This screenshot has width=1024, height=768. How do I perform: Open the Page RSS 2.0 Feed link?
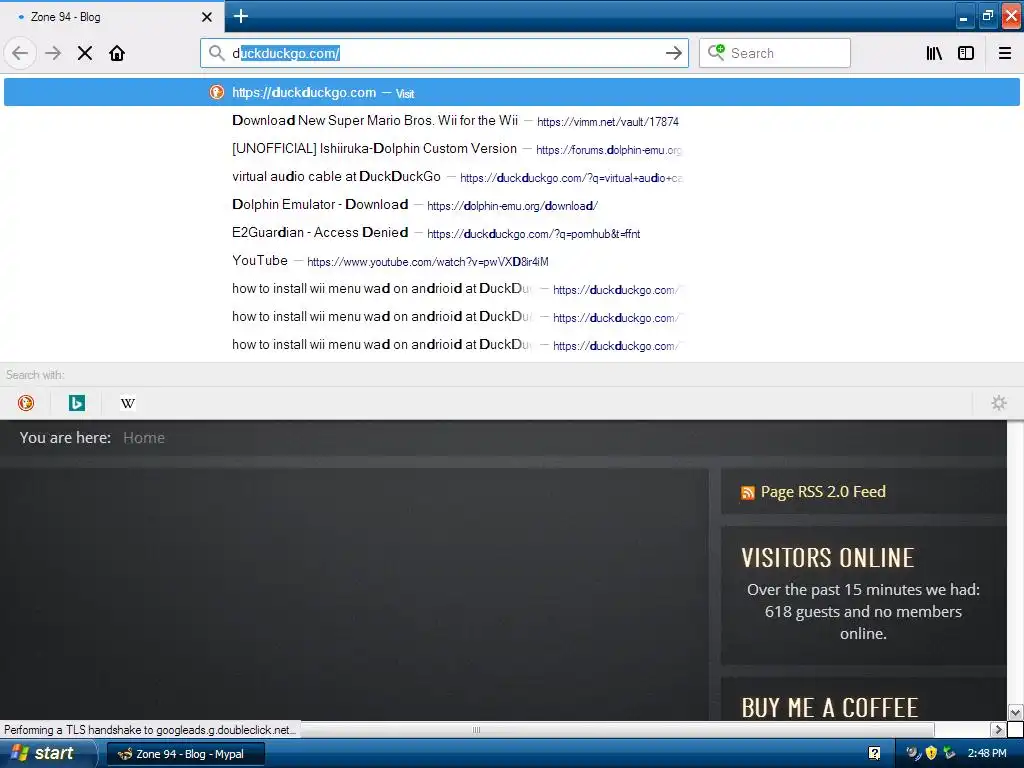[x=823, y=492]
